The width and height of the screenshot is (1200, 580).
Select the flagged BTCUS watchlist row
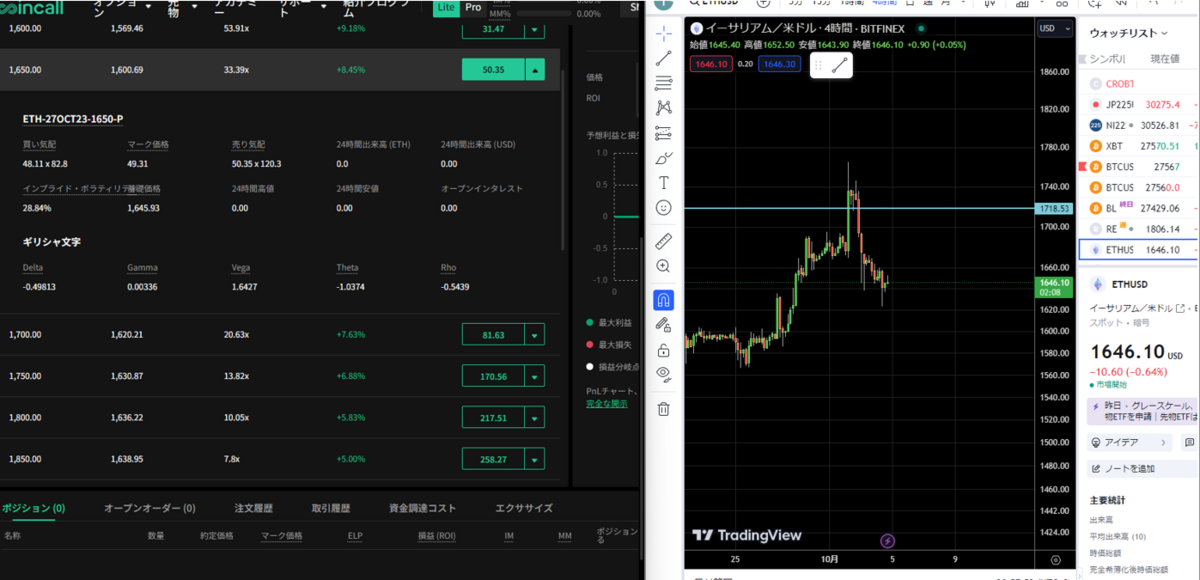[x=1140, y=166]
